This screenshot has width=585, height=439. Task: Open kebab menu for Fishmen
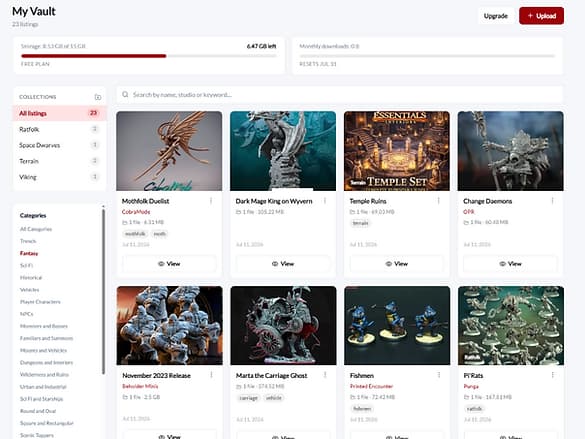(439, 375)
